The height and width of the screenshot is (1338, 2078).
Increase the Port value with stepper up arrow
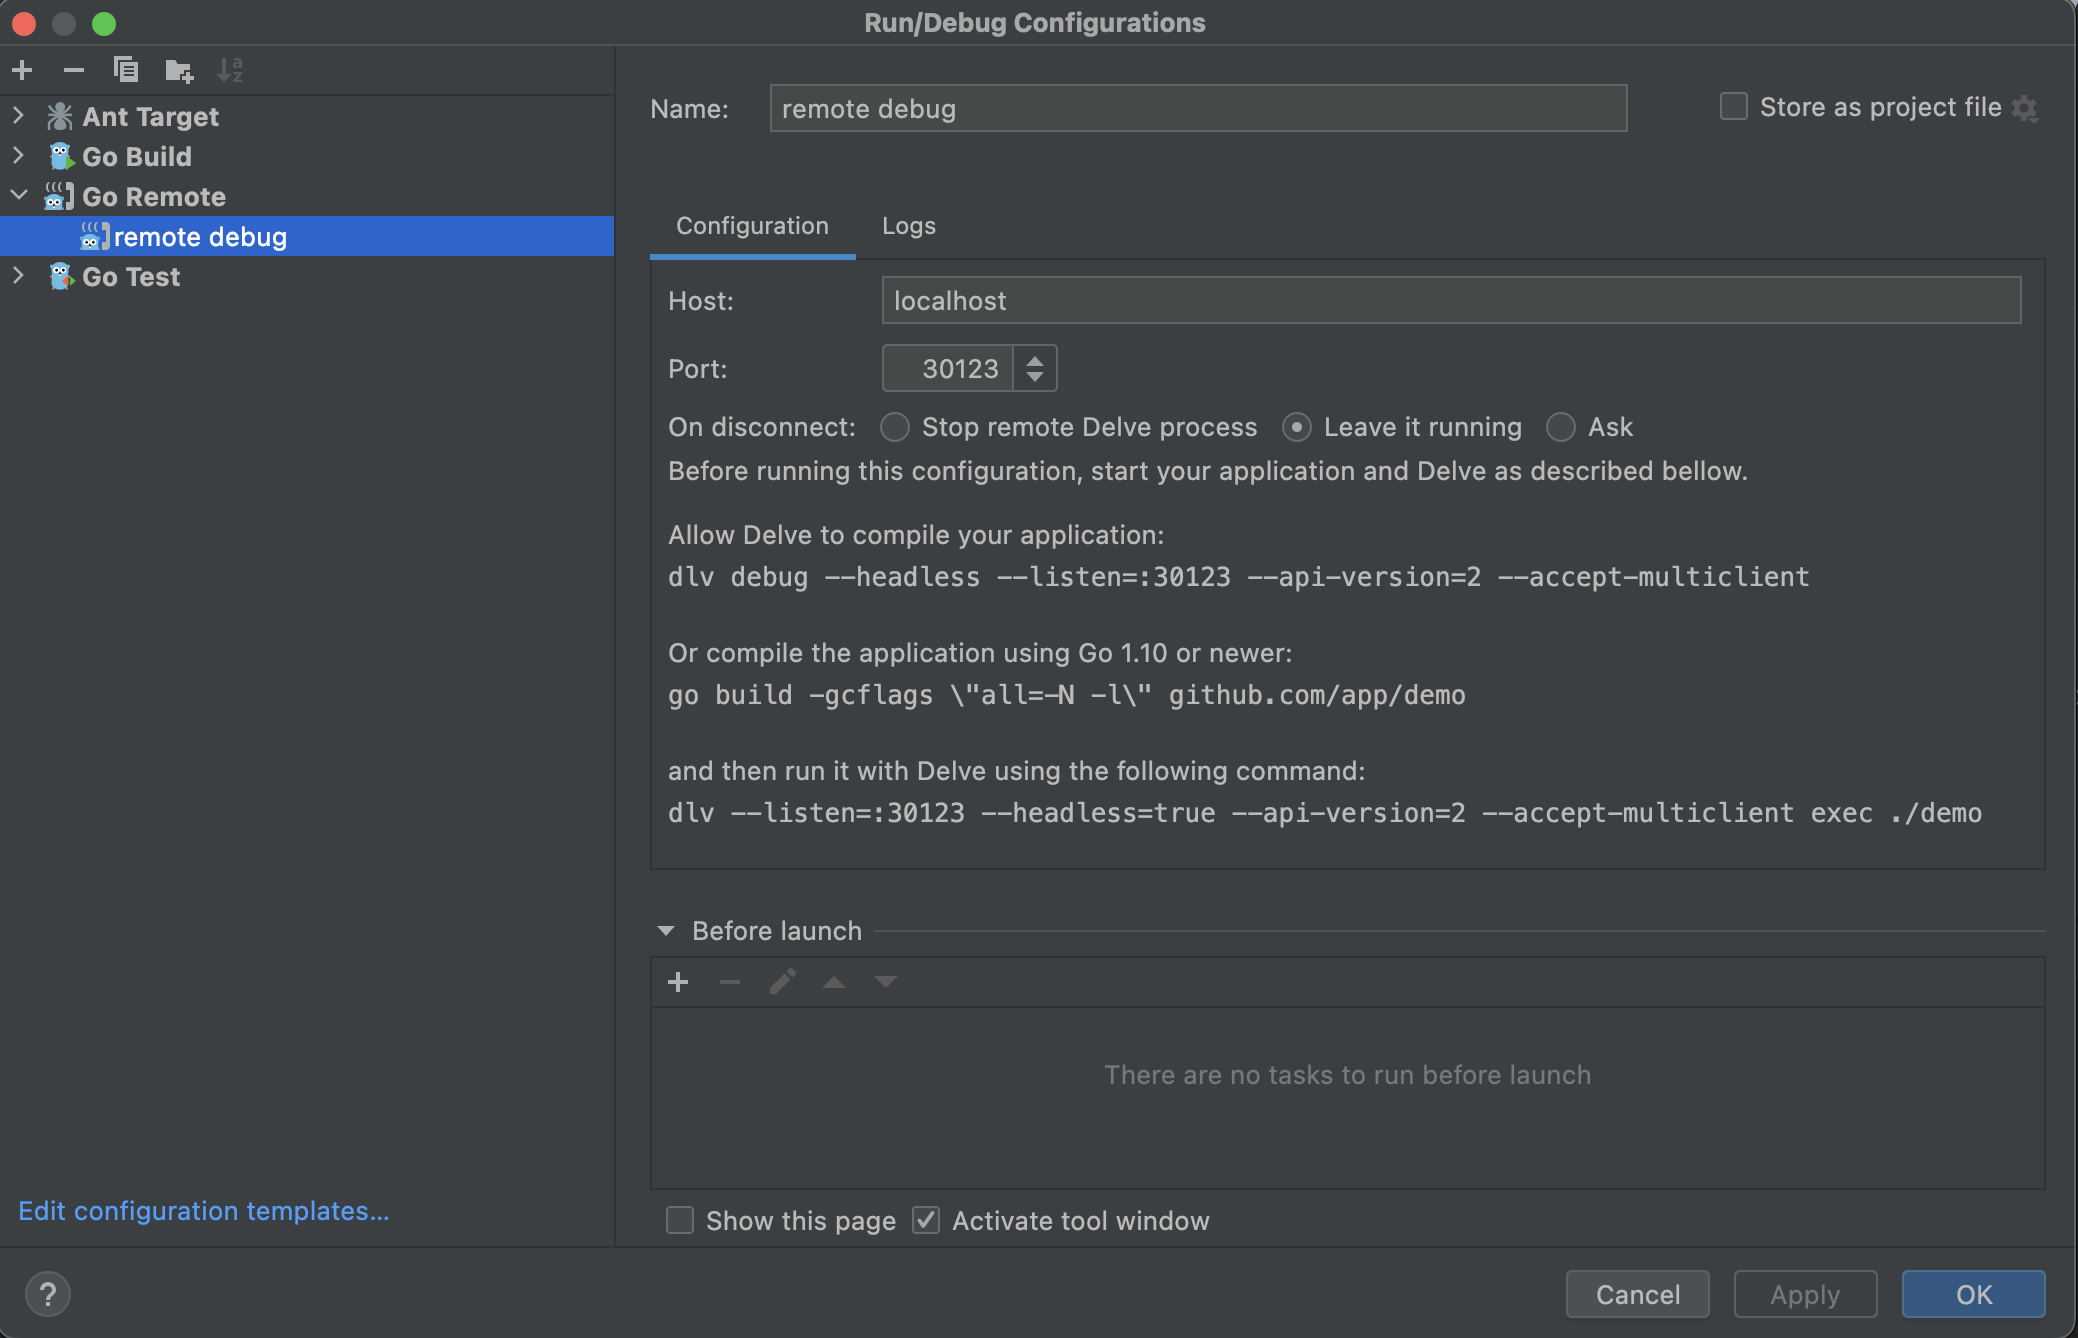(1035, 359)
